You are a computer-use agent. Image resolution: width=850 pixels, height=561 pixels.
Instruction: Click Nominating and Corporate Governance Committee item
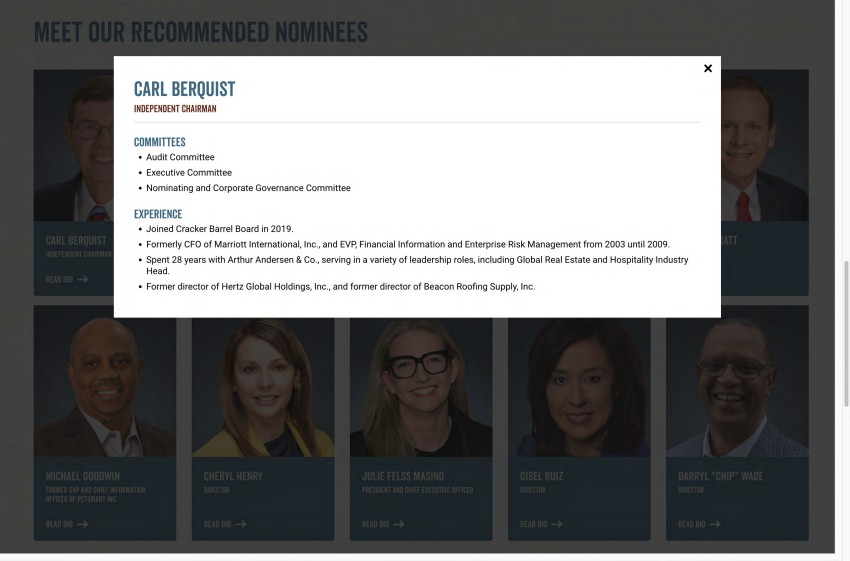click(248, 188)
